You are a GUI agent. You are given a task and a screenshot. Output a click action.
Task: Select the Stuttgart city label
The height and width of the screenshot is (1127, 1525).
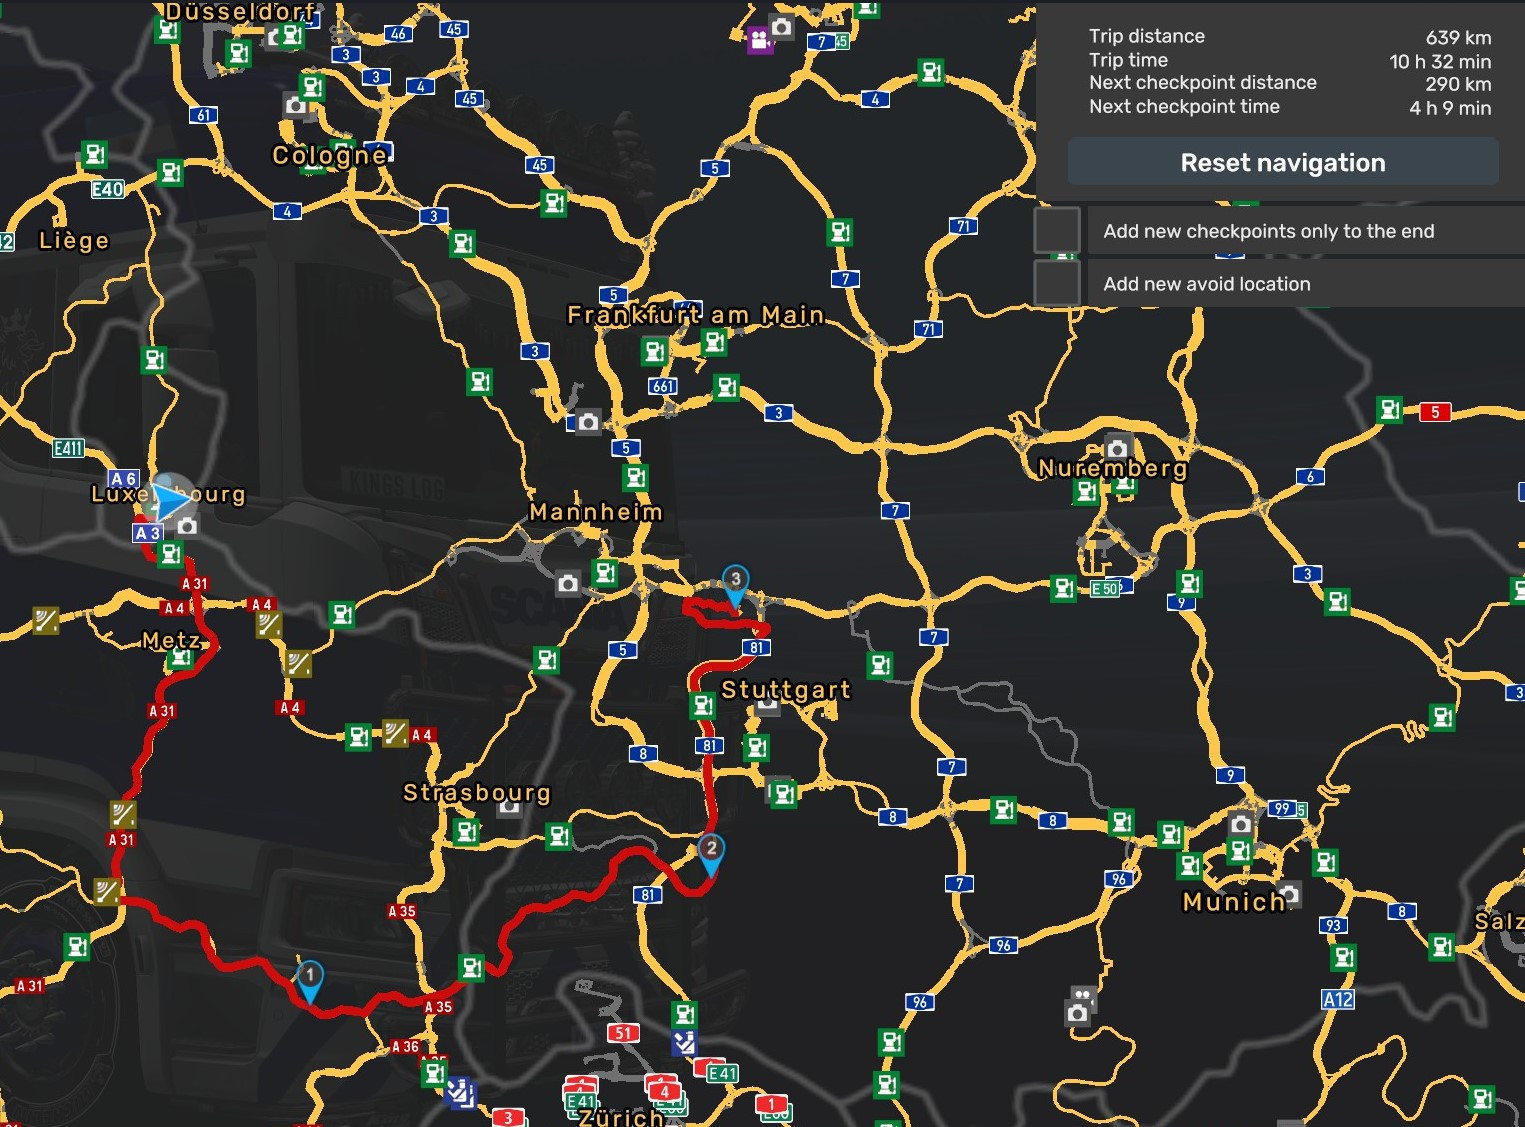[x=786, y=690]
